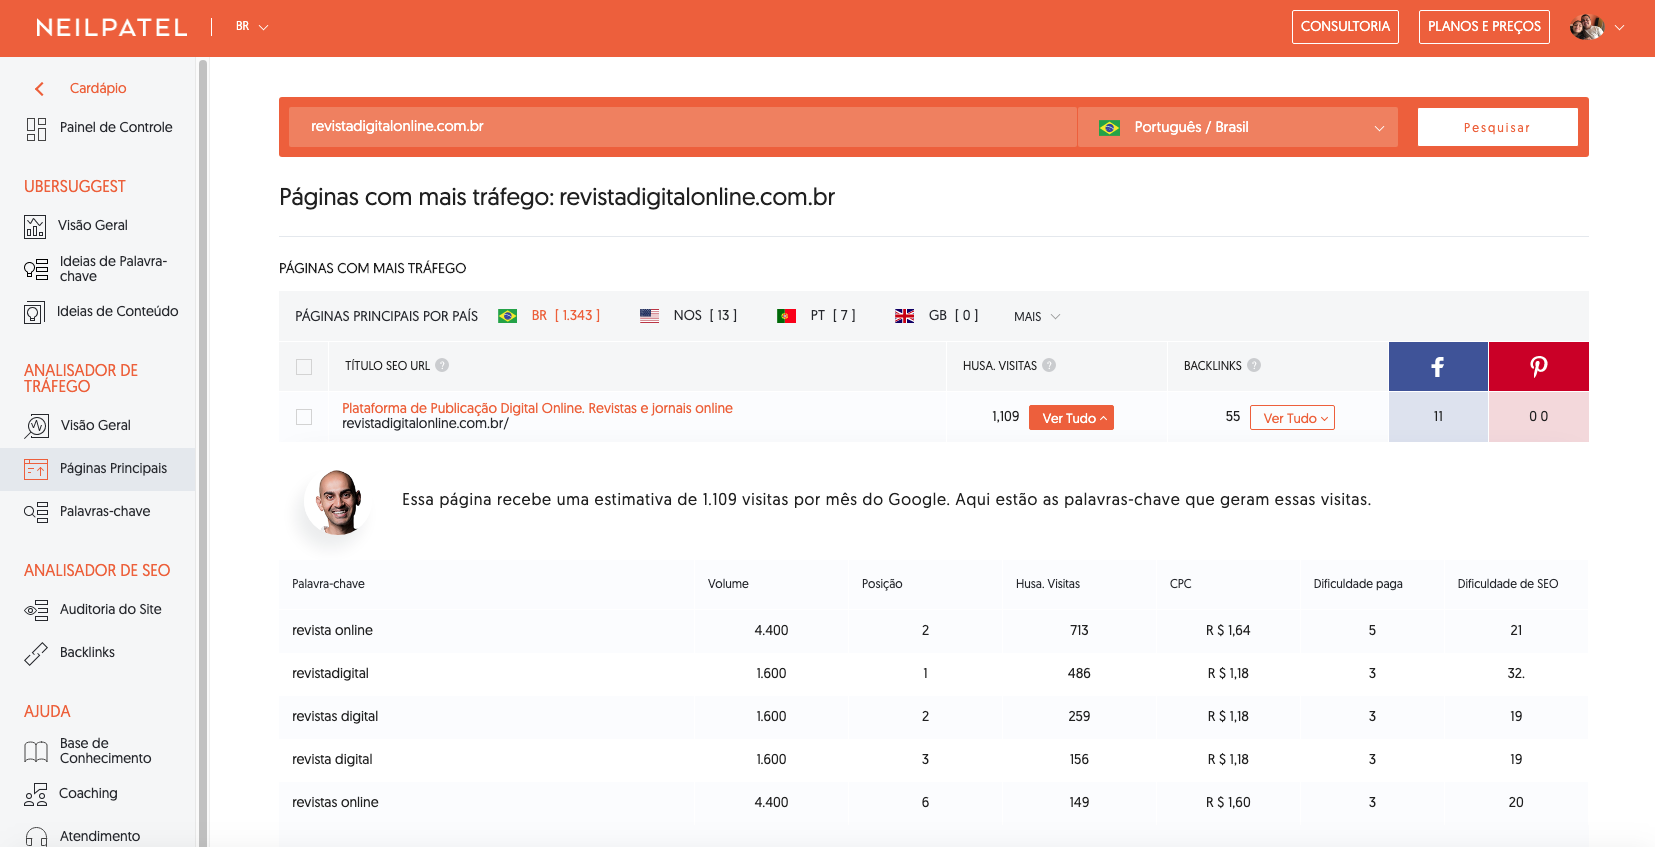Click the BACKLINKS column help icon
The height and width of the screenshot is (847, 1655).
pos(1254,365)
